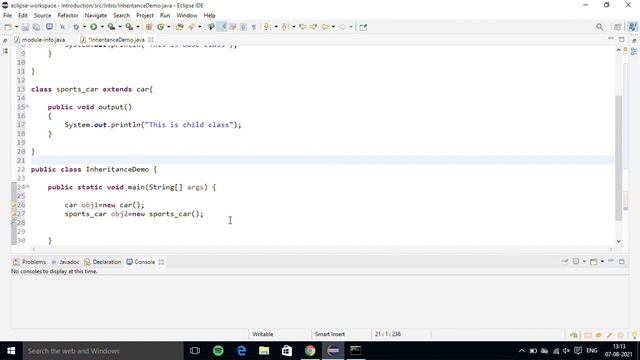640x360 pixels.
Task: Close the Console view tab
Action: click(x=161, y=262)
